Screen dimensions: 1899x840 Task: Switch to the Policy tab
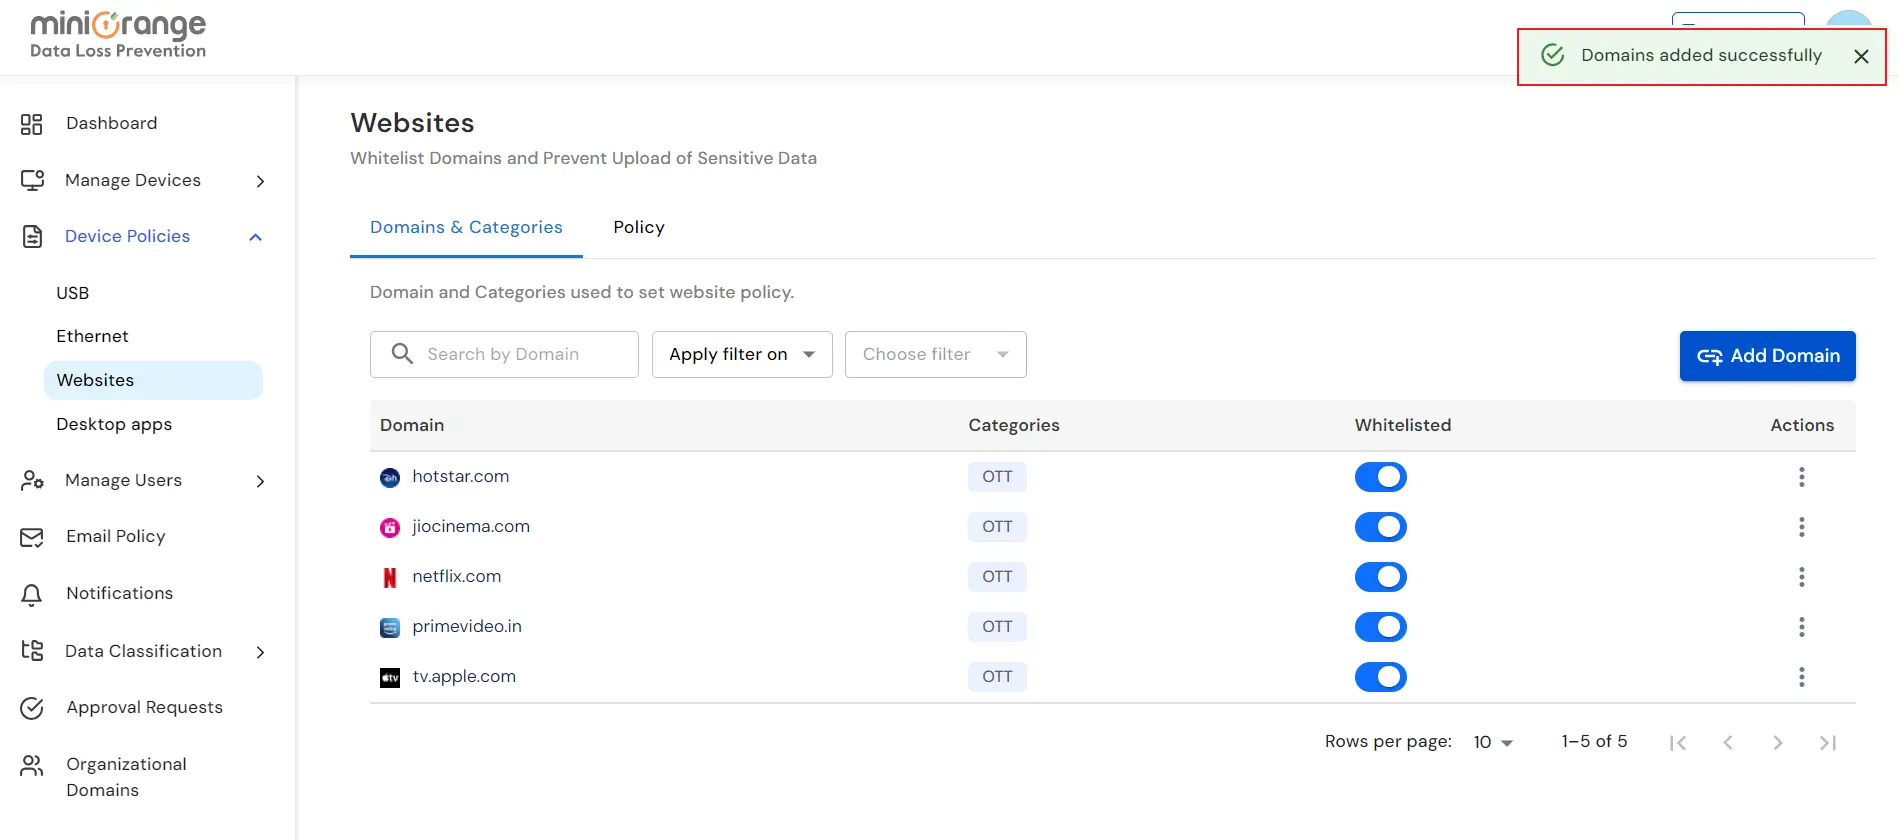[x=639, y=227]
